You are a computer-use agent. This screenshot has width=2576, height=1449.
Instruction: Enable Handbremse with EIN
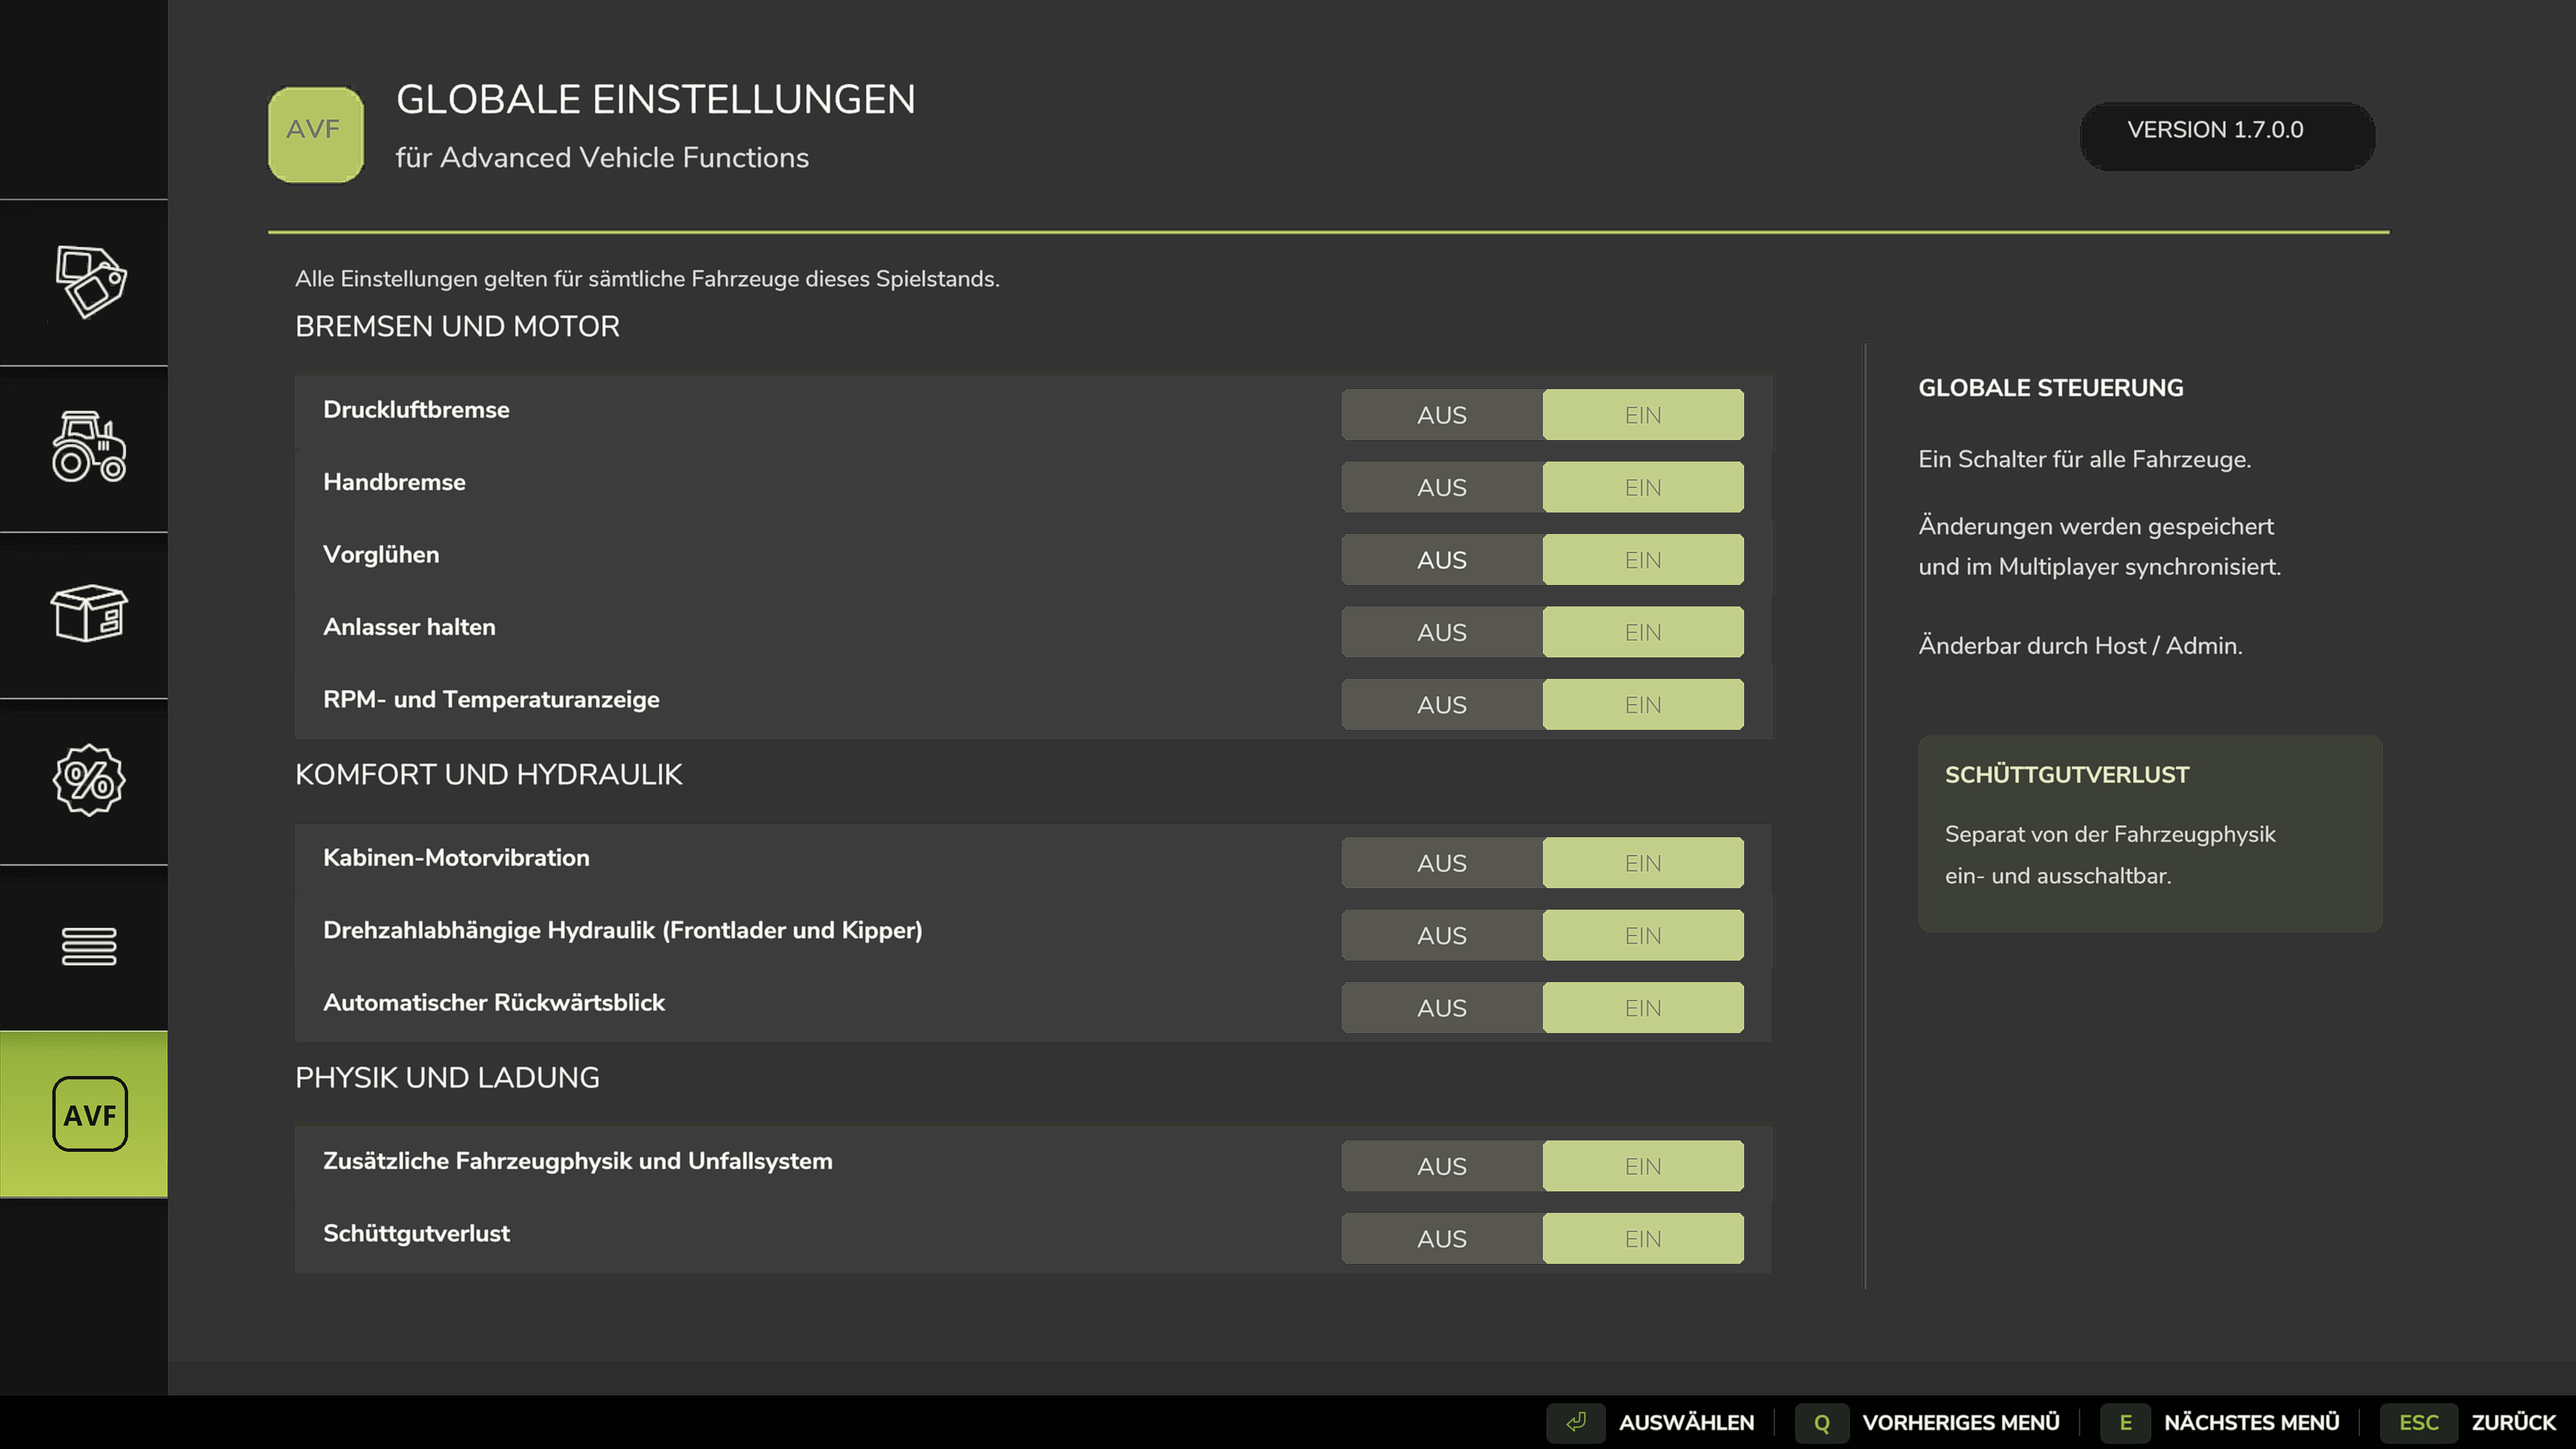click(x=1643, y=487)
